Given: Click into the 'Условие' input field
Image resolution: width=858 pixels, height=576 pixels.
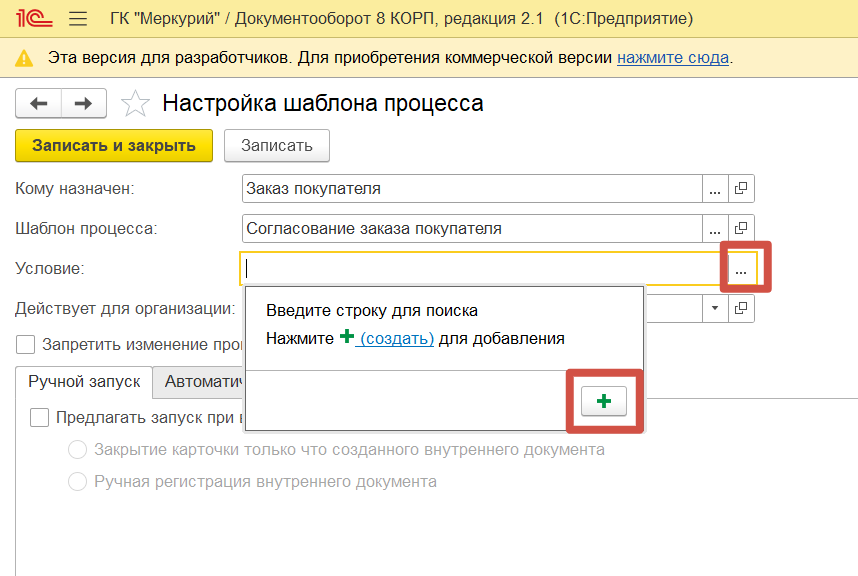Looking at the screenshot, I should pos(480,269).
